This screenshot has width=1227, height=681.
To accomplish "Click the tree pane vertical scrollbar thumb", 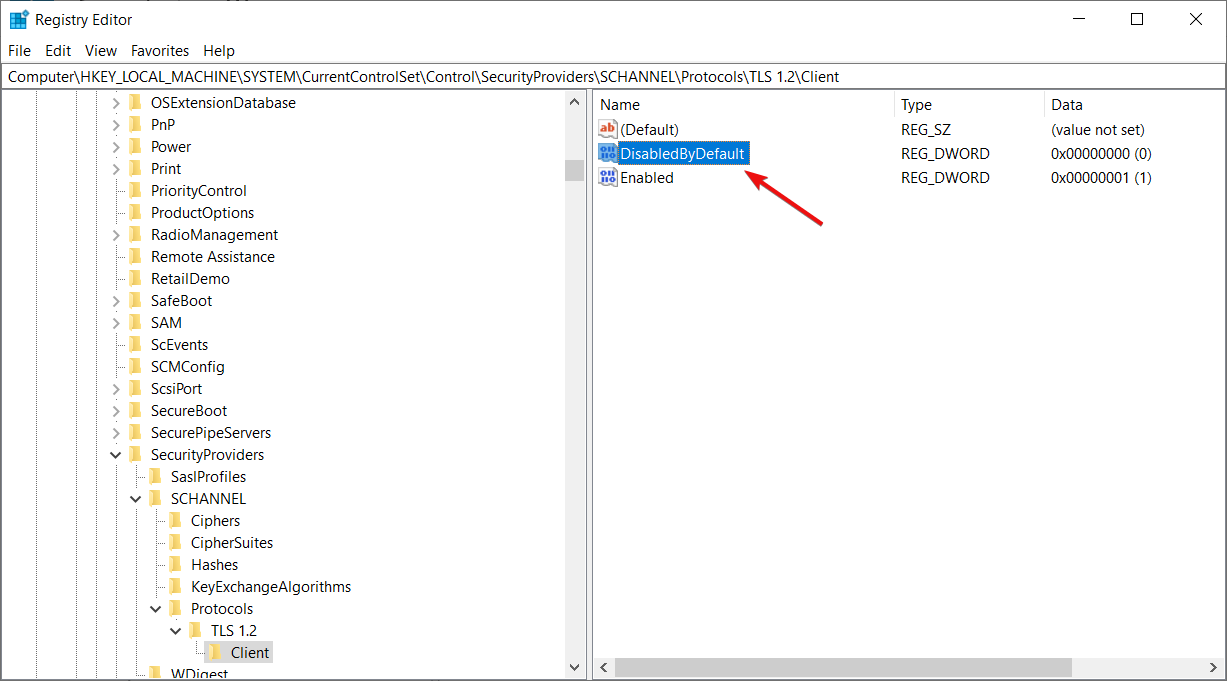I will 574,170.
